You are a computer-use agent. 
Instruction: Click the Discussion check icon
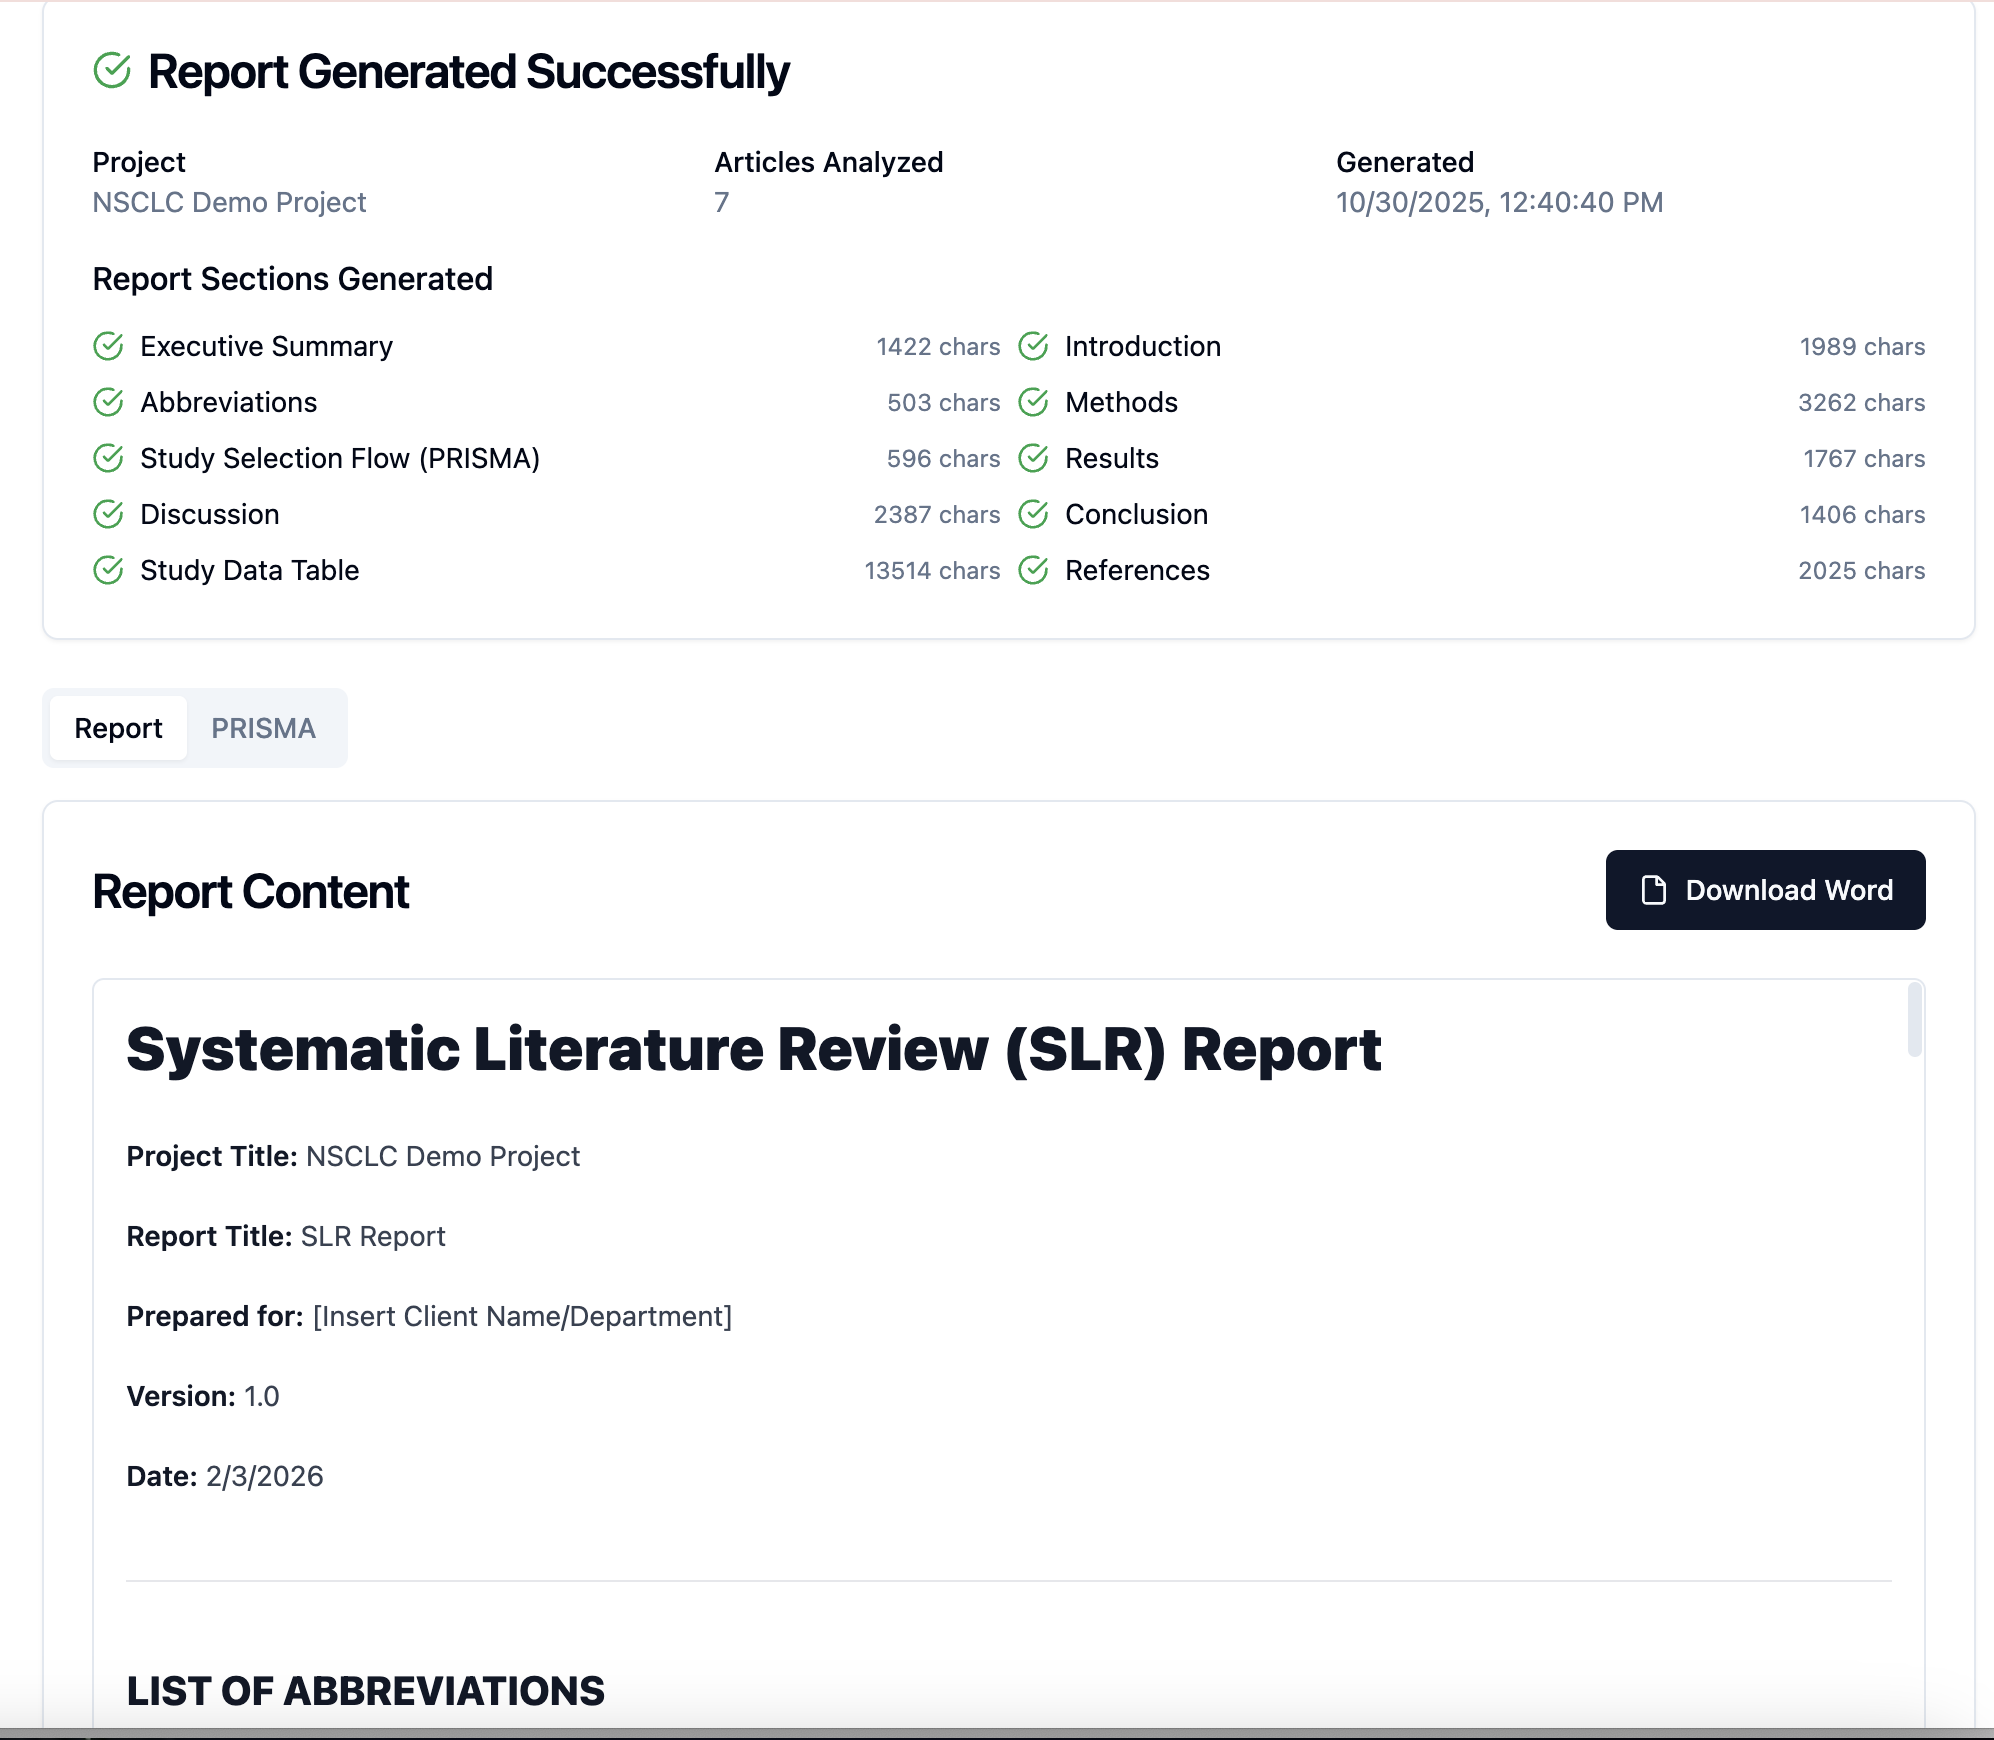pyautogui.click(x=108, y=514)
